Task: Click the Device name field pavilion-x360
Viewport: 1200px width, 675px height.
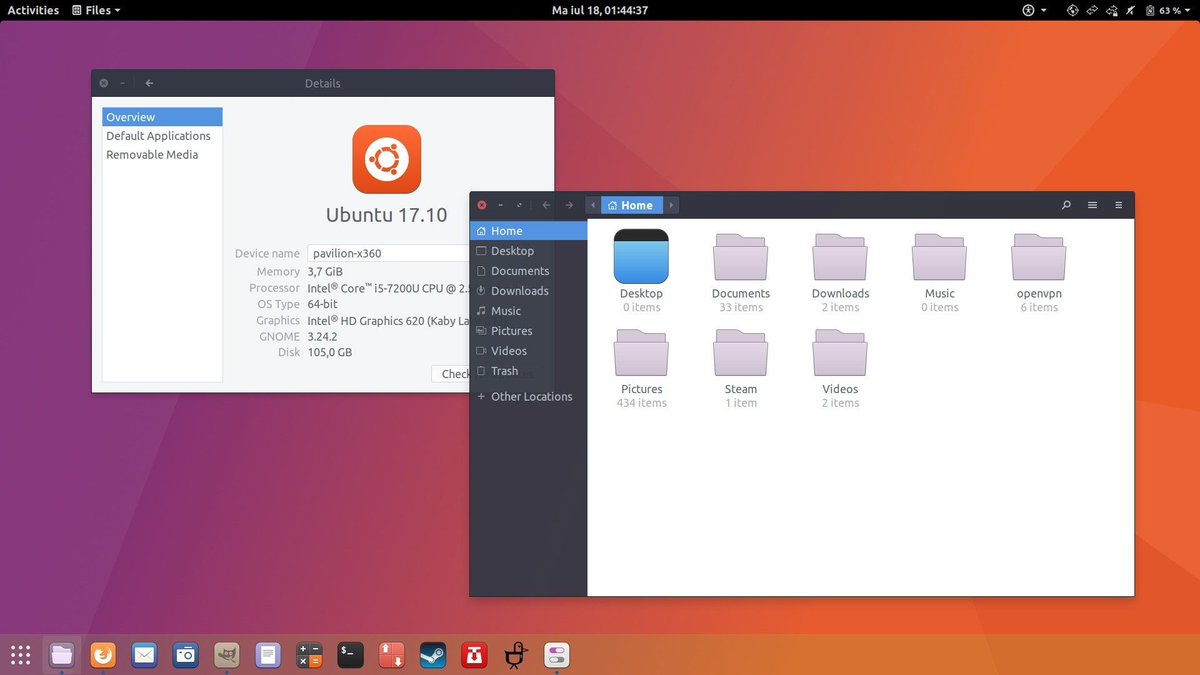Action: coord(388,254)
